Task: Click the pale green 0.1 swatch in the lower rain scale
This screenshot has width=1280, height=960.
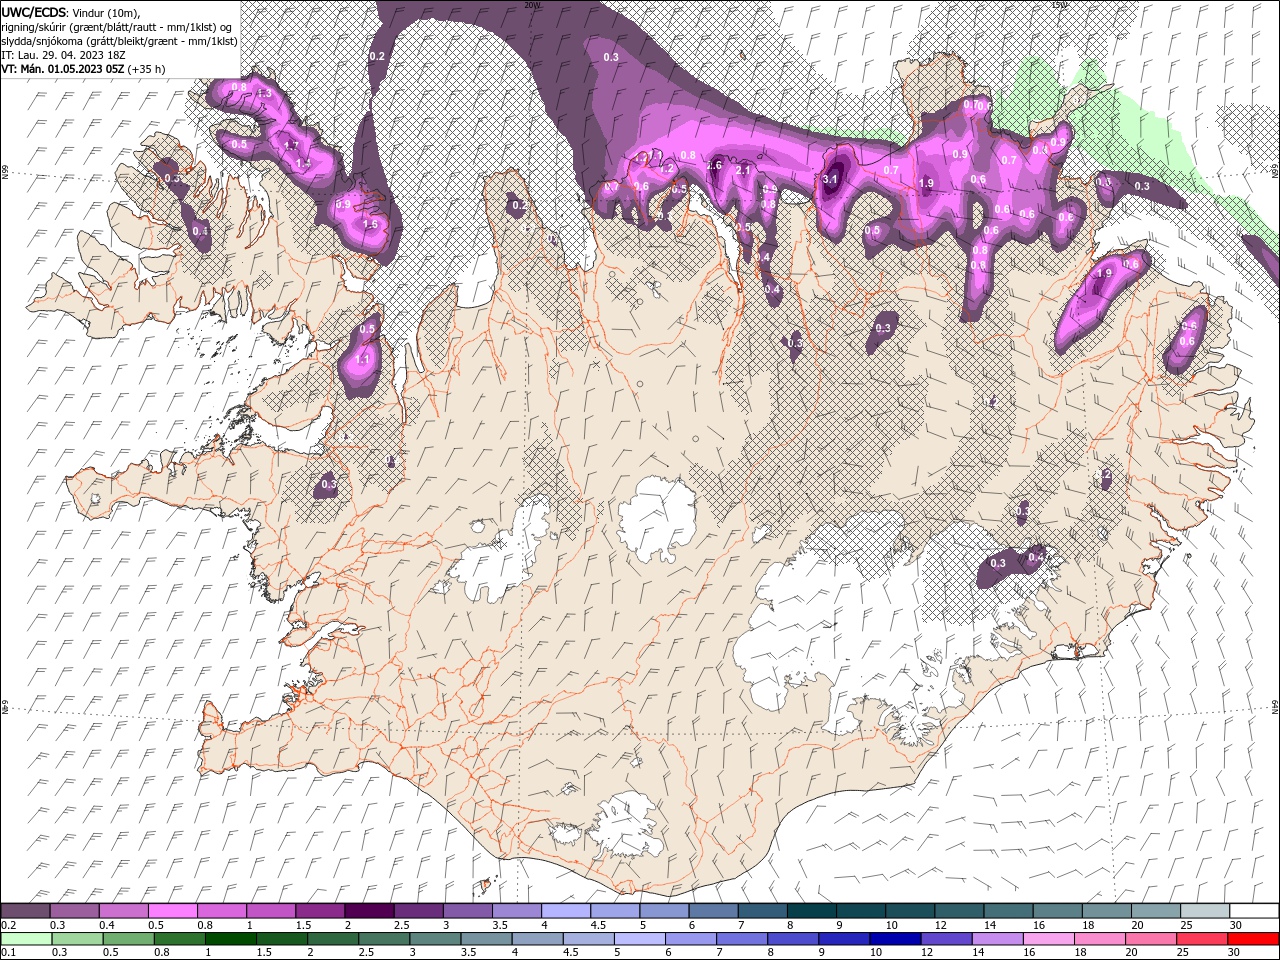Action: (x=26, y=939)
